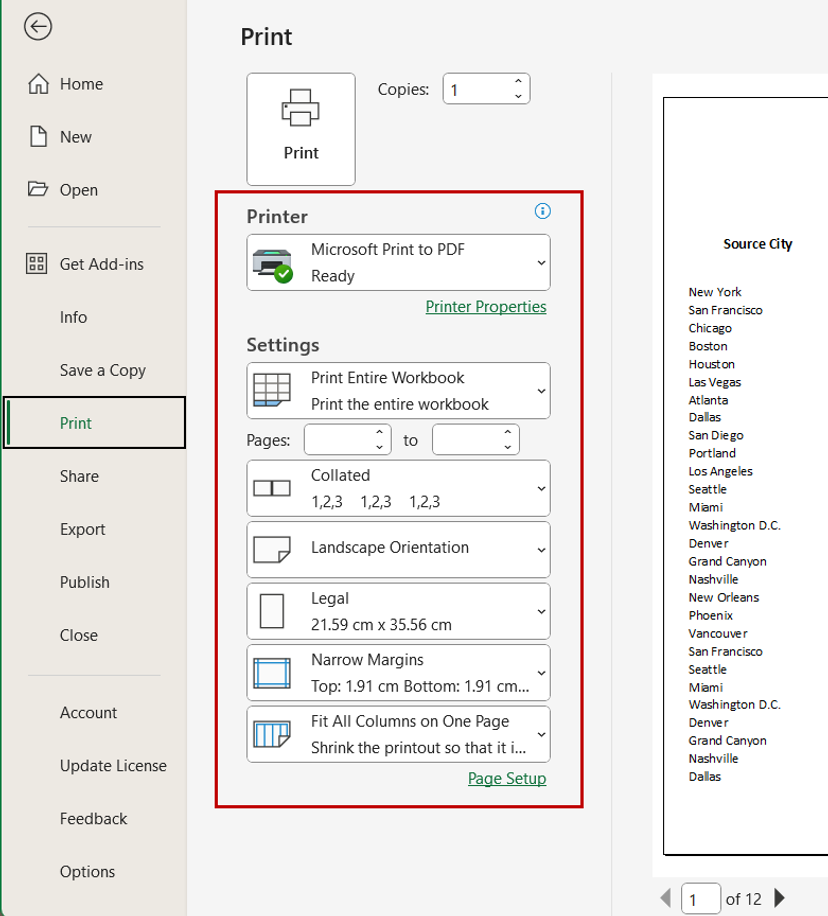This screenshot has width=828, height=916.
Task: Click the back arrow to exit Print view
Action: point(37,27)
